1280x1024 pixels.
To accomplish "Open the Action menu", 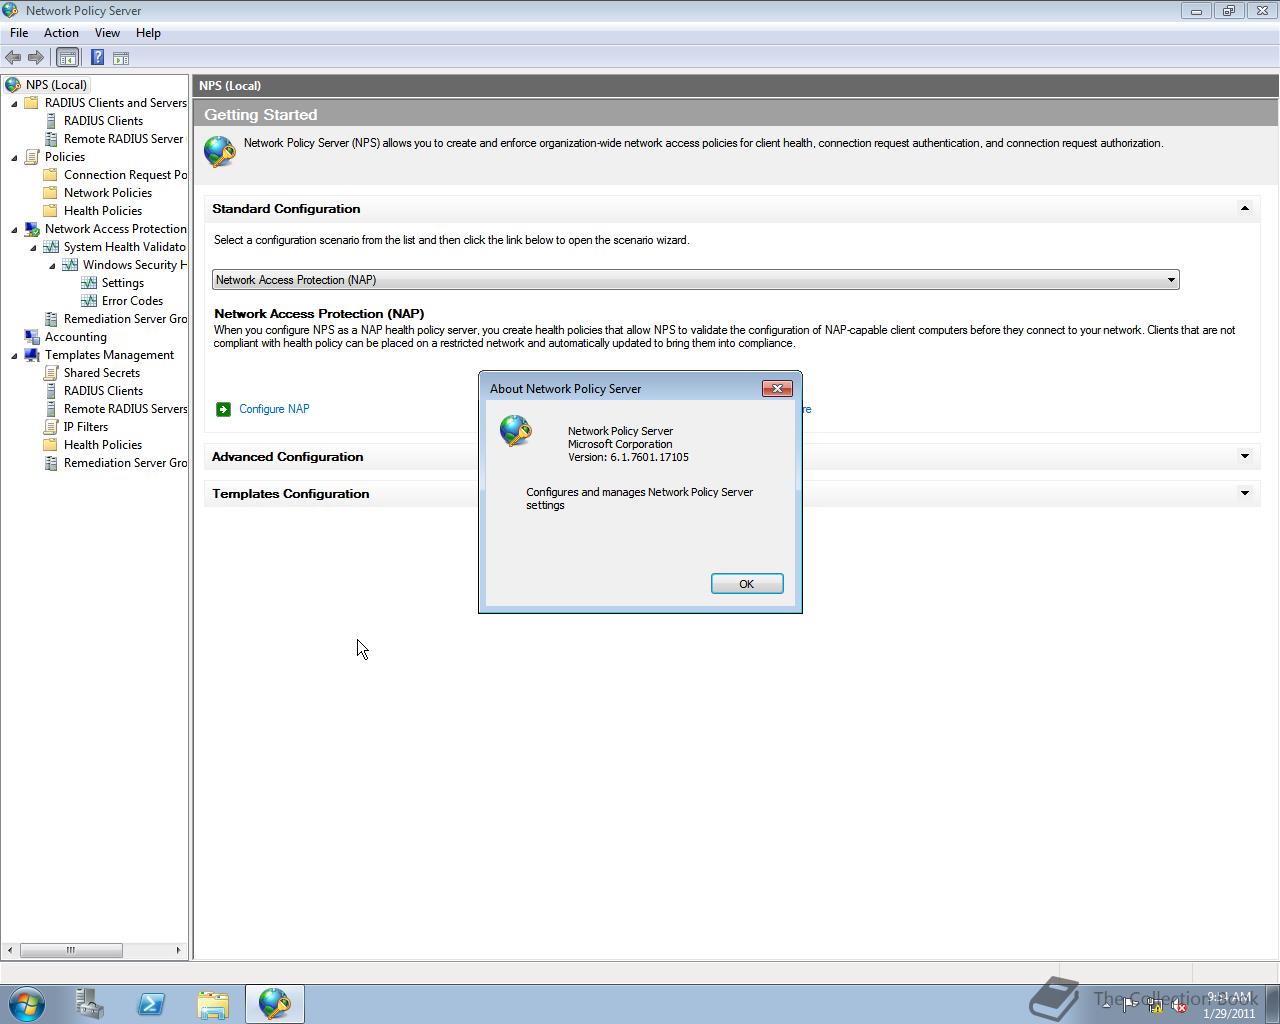I will tap(61, 33).
